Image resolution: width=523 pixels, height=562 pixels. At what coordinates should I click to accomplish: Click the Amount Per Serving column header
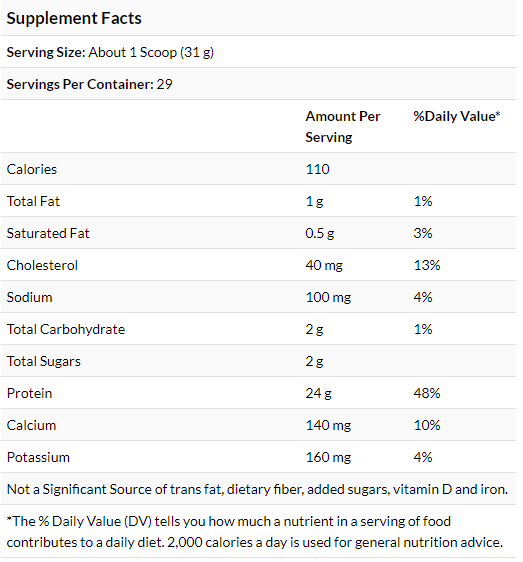[x=342, y=127]
